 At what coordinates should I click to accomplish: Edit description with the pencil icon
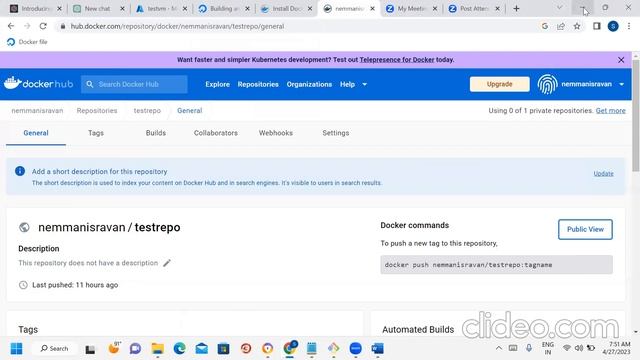167,263
